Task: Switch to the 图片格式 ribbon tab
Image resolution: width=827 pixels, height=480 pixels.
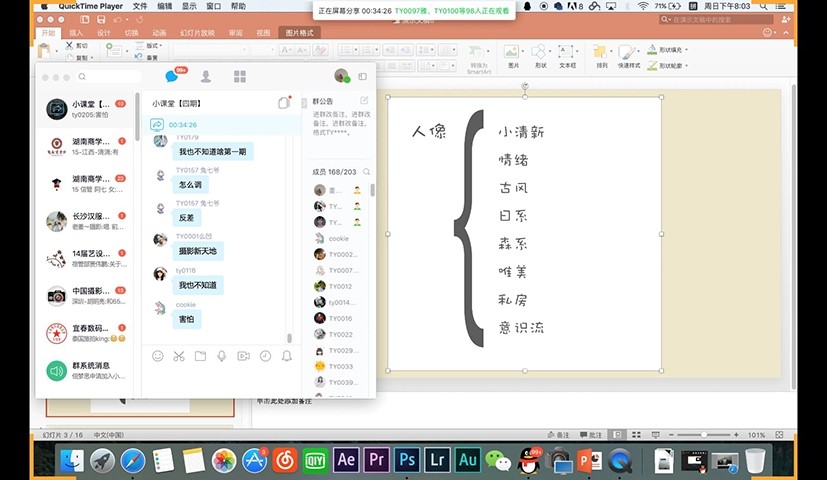Action: pyautogui.click(x=299, y=33)
